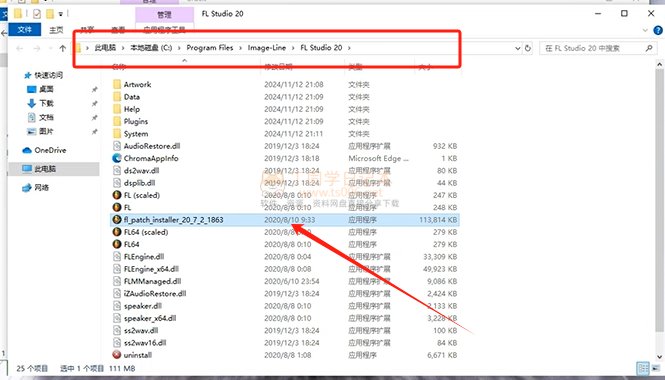The image size is (665, 380).
Task: Click the Back navigation arrow
Action: (20, 48)
